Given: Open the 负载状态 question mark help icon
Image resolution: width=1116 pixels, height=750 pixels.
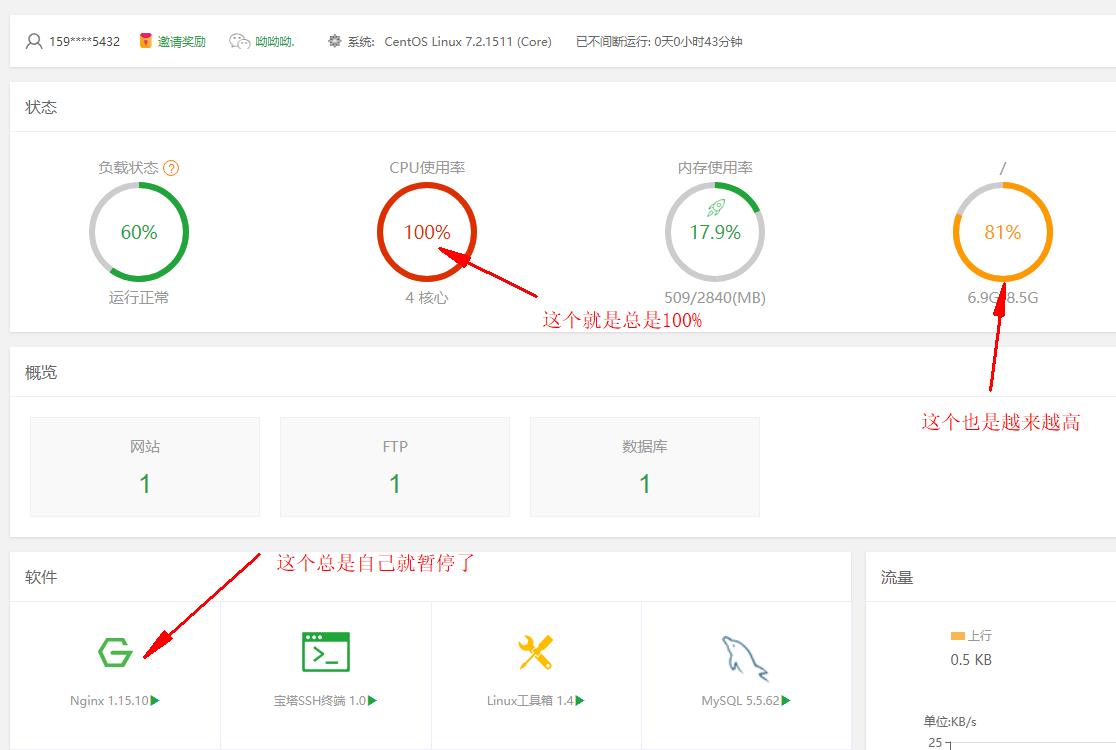Looking at the screenshot, I should click(170, 167).
